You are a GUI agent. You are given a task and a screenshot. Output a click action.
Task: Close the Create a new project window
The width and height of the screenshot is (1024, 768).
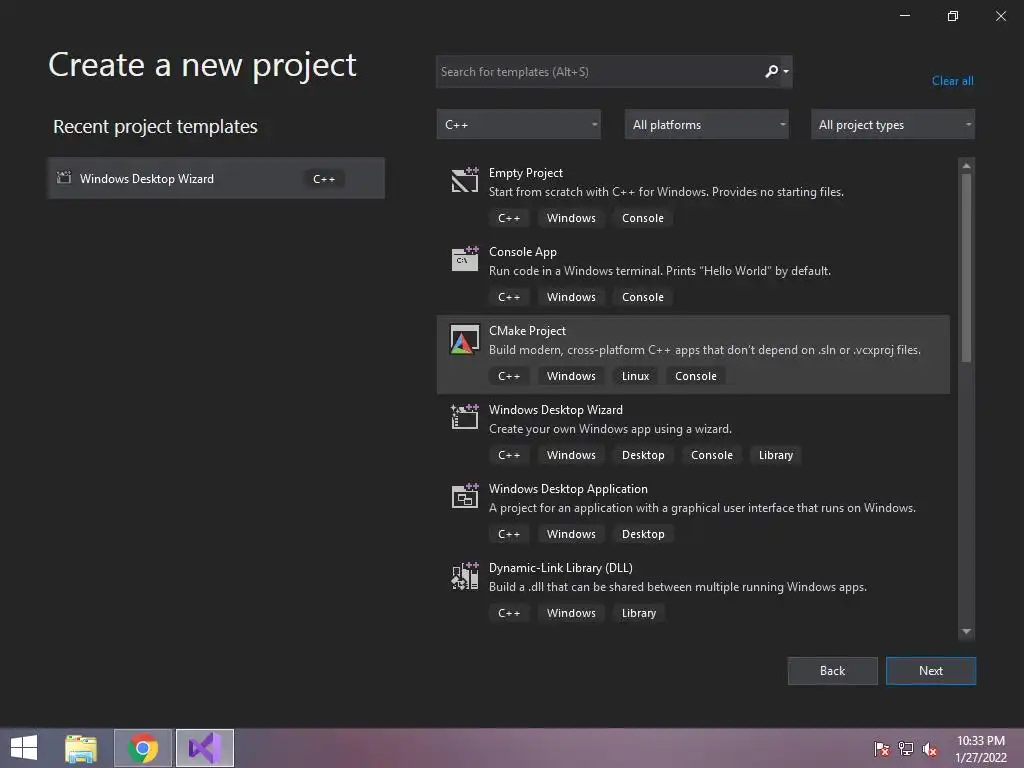(x=1000, y=16)
